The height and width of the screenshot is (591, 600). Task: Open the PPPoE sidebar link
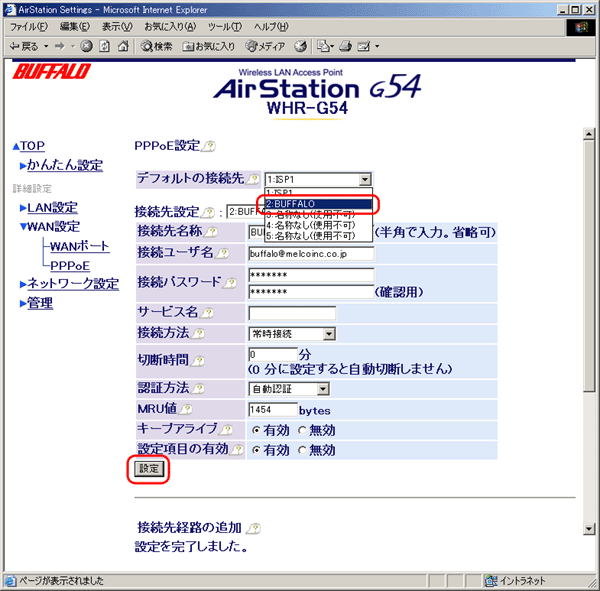[x=70, y=266]
